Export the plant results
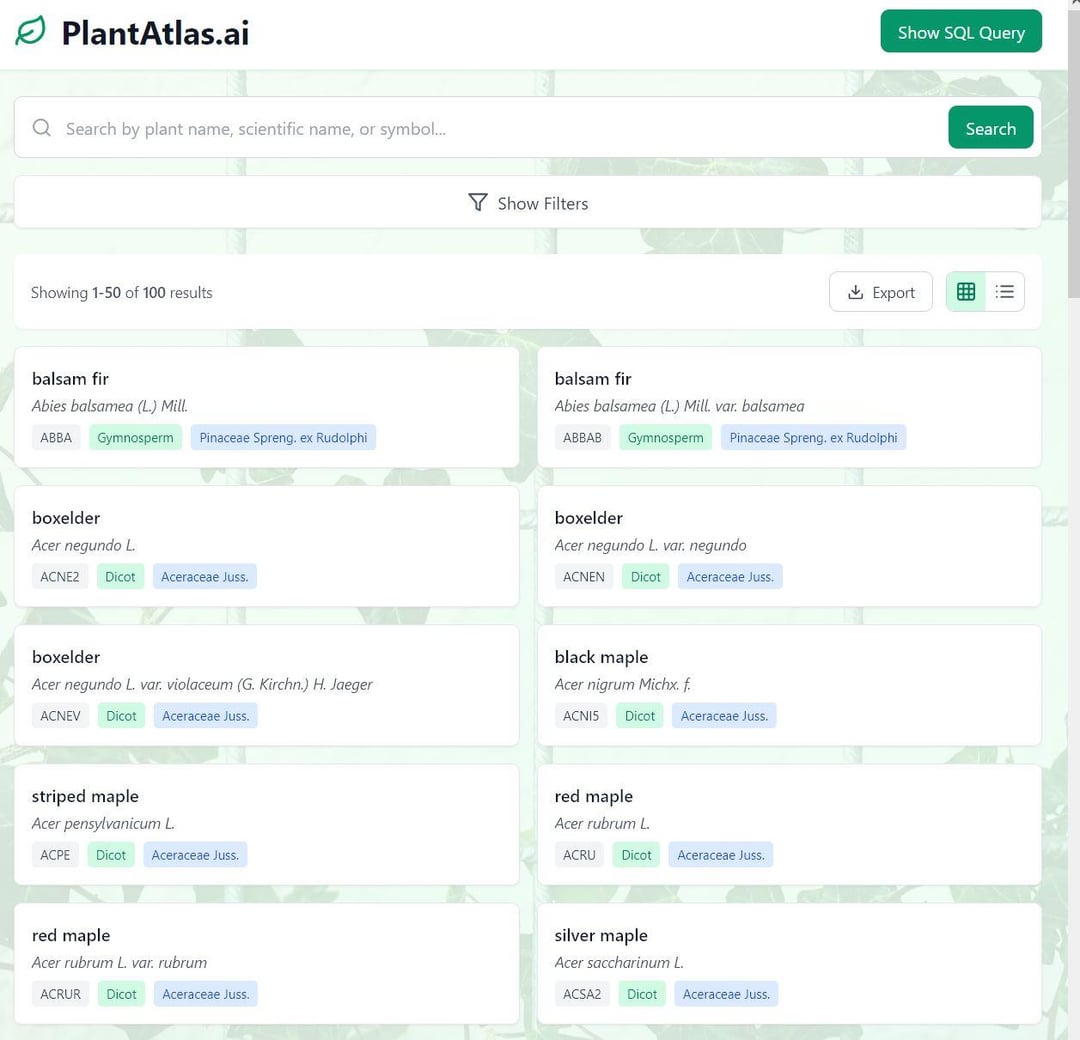1080x1040 pixels. (x=880, y=292)
